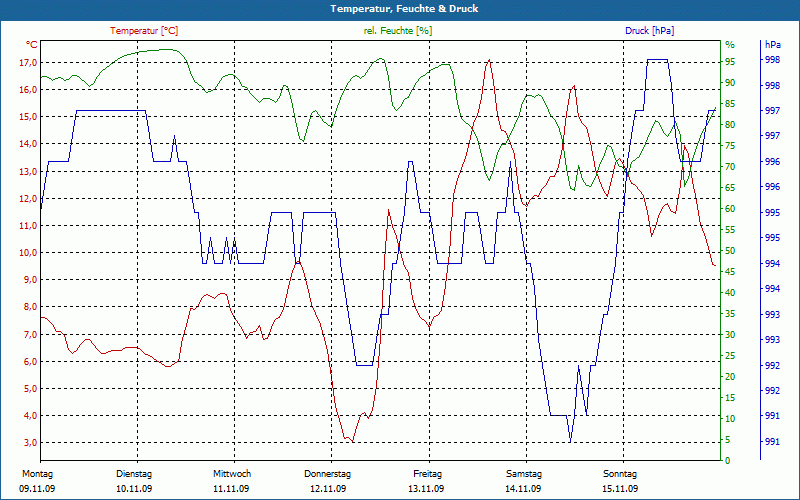The image size is (800, 500).
Task: Click temperature axis value "11,0"
Action: [28, 226]
